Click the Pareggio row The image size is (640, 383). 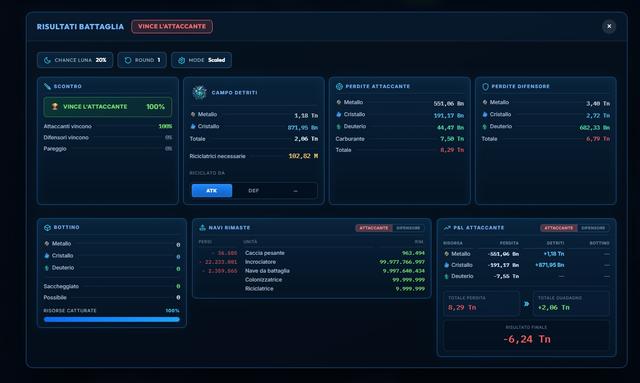(108, 149)
